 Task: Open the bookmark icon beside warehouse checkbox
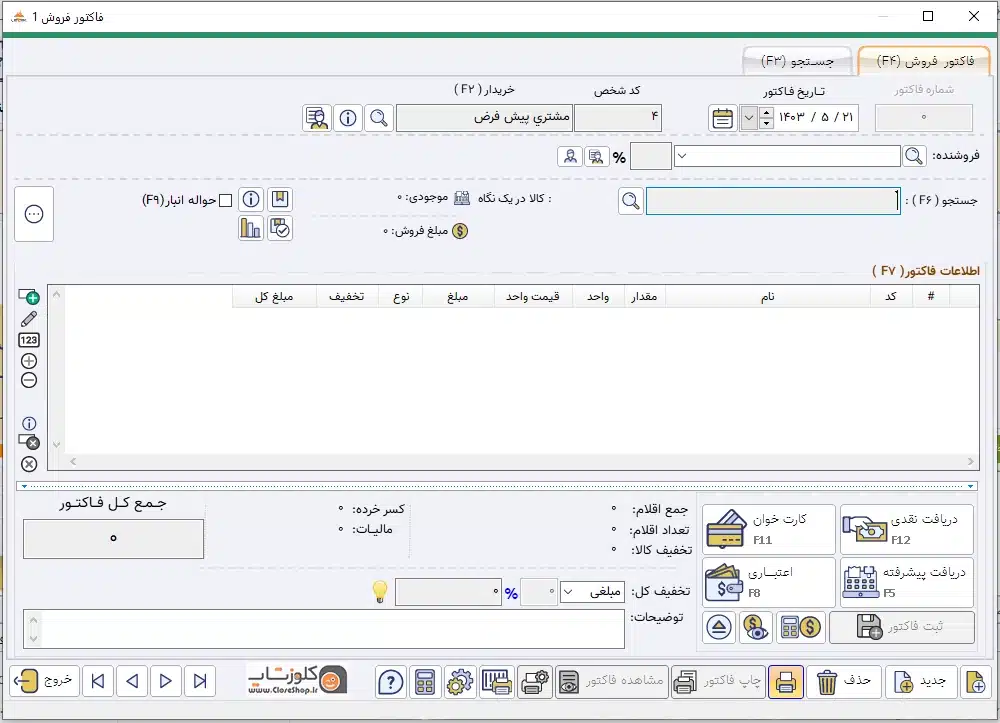(x=280, y=200)
